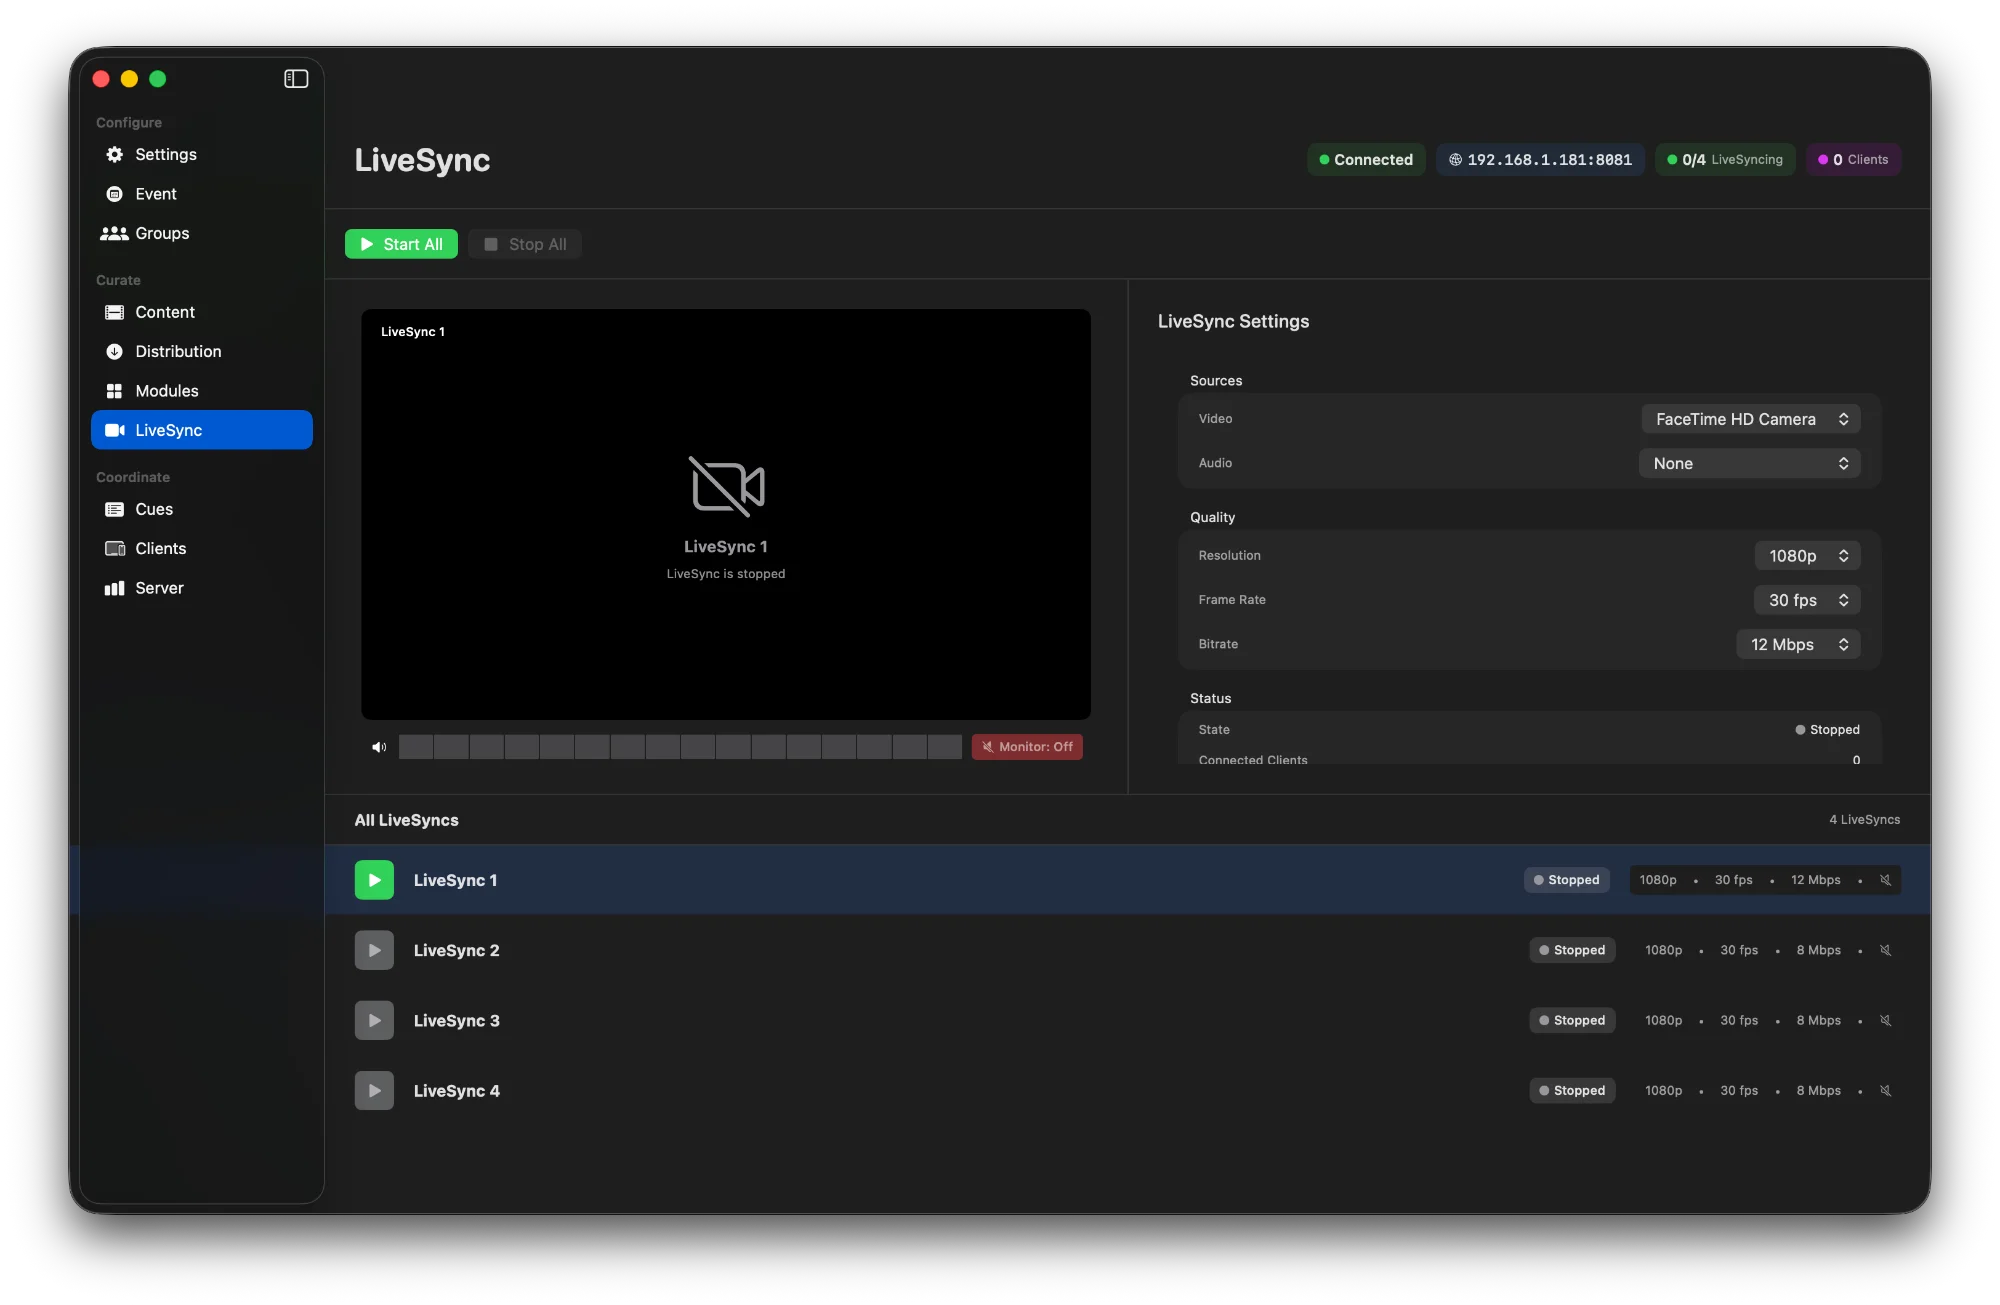Viewport: 2000px width, 1305px height.
Task: Open the Distribution section
Action: tap(178, 351)
